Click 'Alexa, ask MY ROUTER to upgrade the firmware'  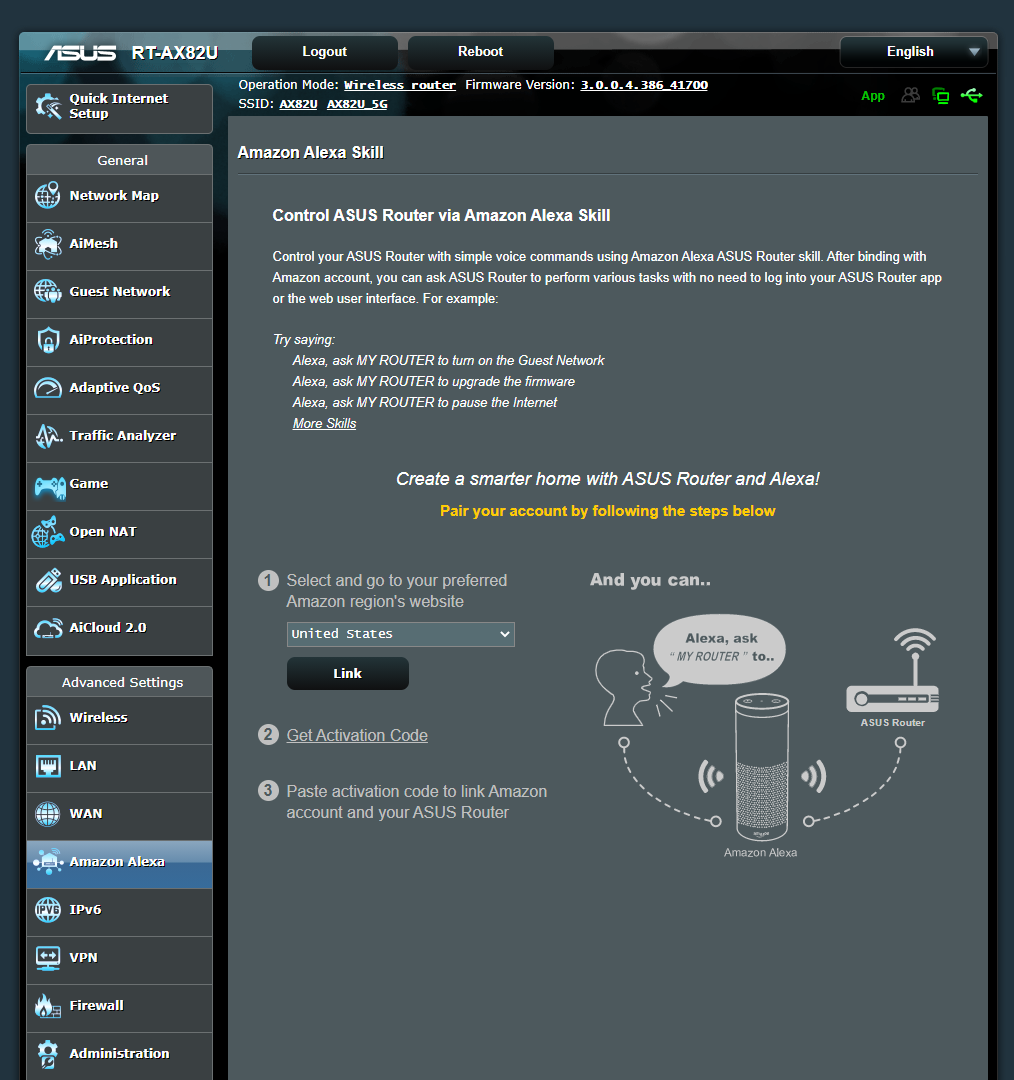pyautogui.click(x=433, y=382)
